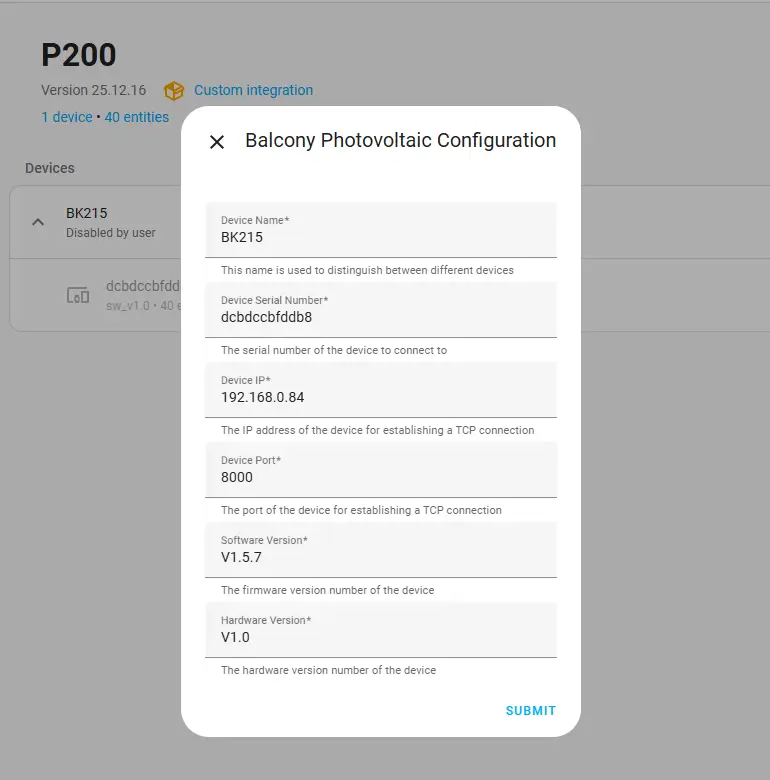Click the device icon beside dcbdccbfdd entry
The width and height of the screenshot is (770, 780).
(78, 295)
